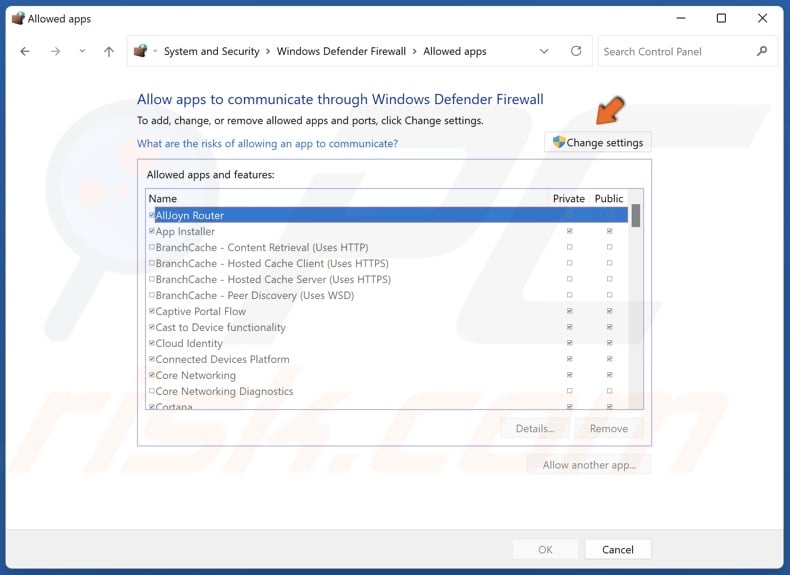This screenshot has width=790, height=575.
Task: Minimize the Allowed apps window
Action: 681,18
